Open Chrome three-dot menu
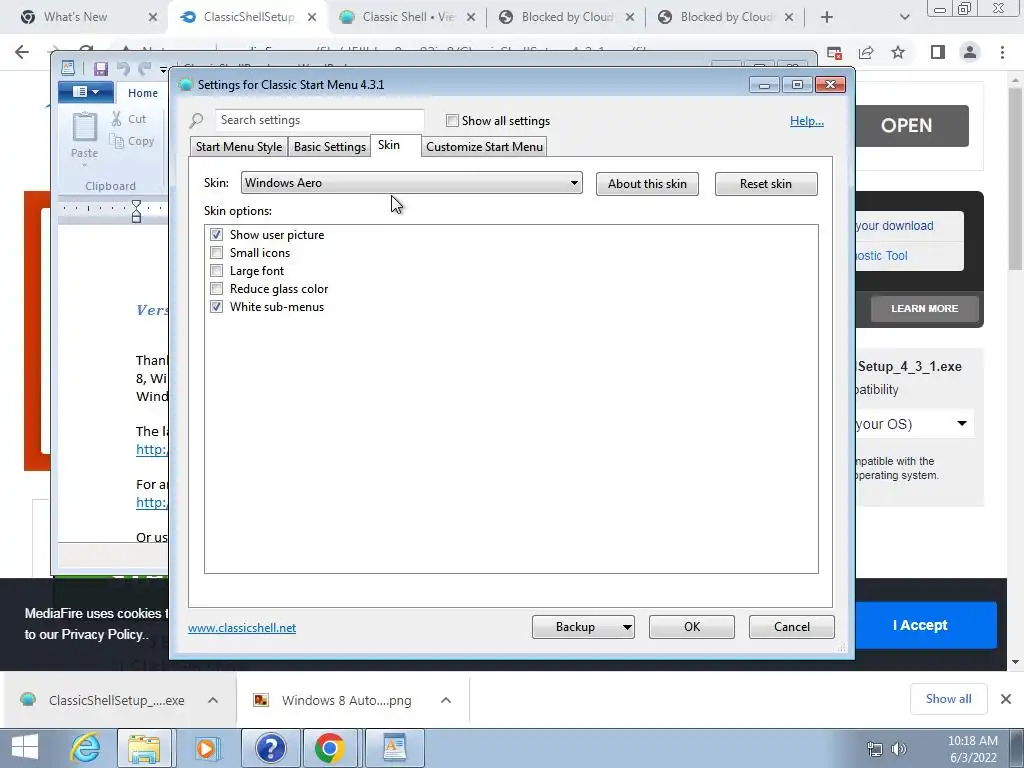 [x=1002, y=52]
